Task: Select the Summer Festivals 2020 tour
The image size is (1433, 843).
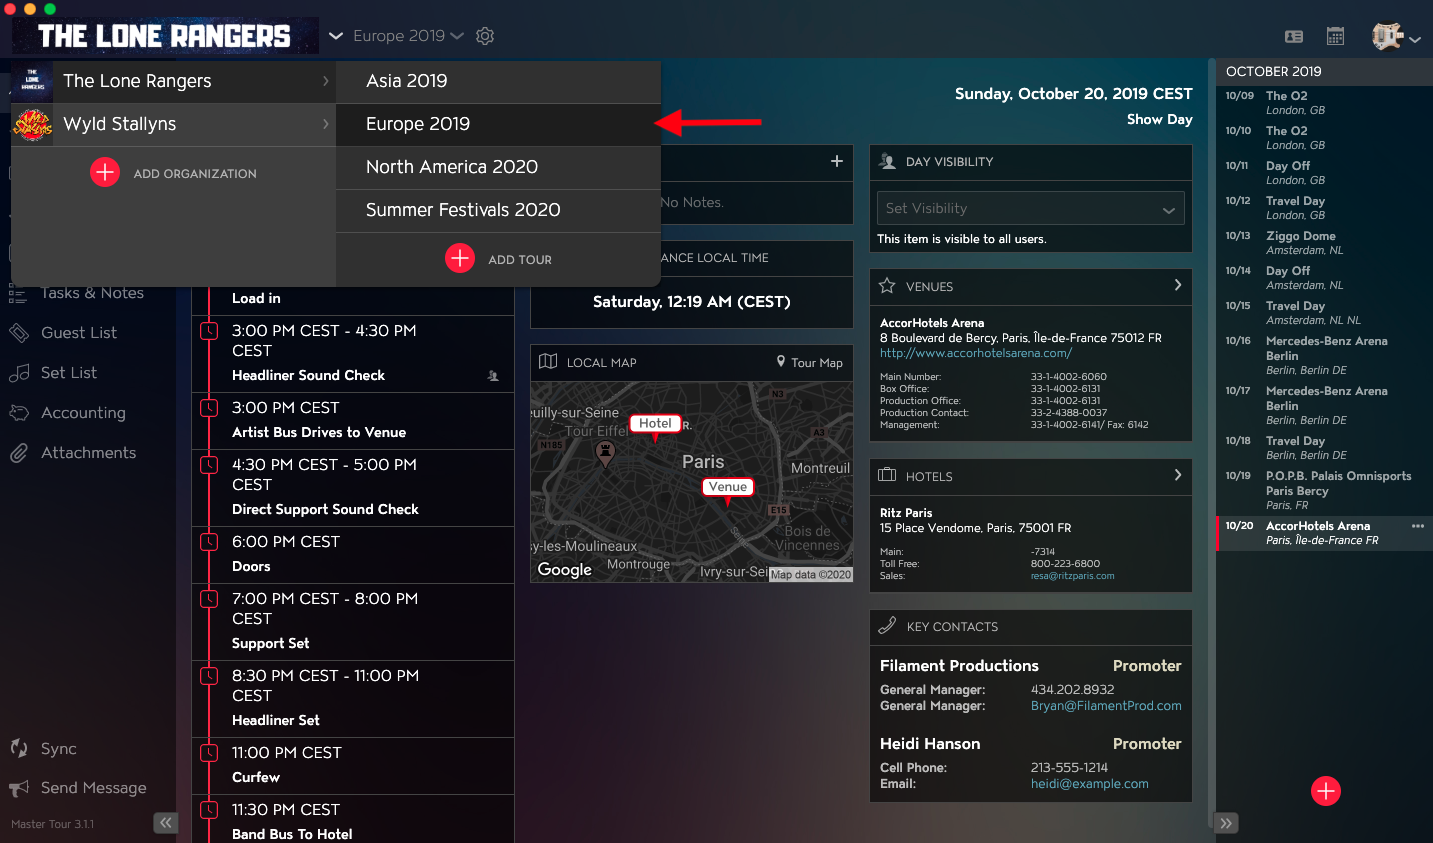Action: 498,210
